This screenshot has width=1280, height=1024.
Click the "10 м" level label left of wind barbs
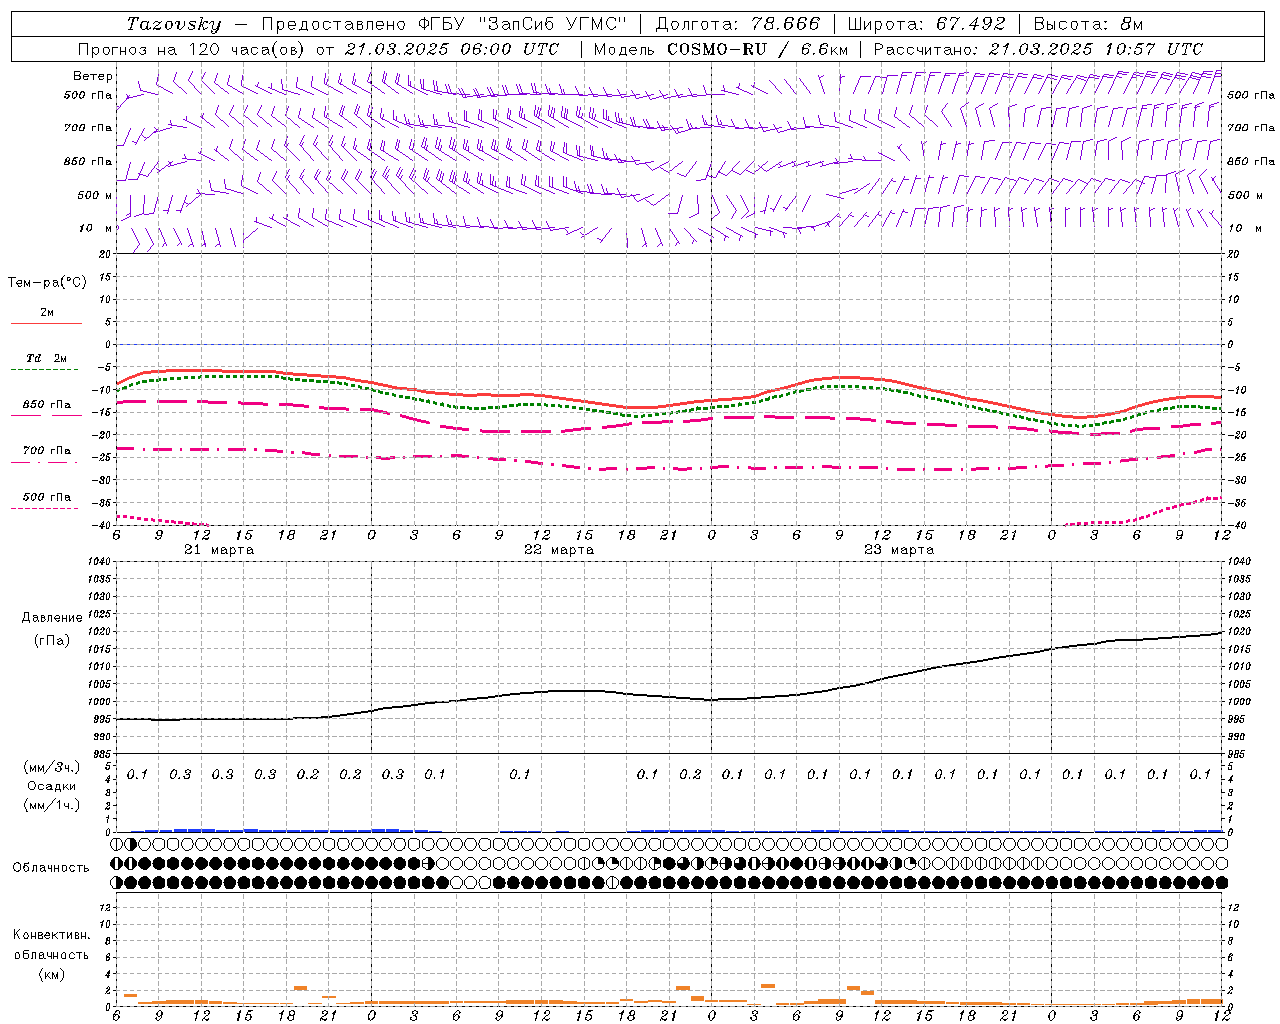96,229
